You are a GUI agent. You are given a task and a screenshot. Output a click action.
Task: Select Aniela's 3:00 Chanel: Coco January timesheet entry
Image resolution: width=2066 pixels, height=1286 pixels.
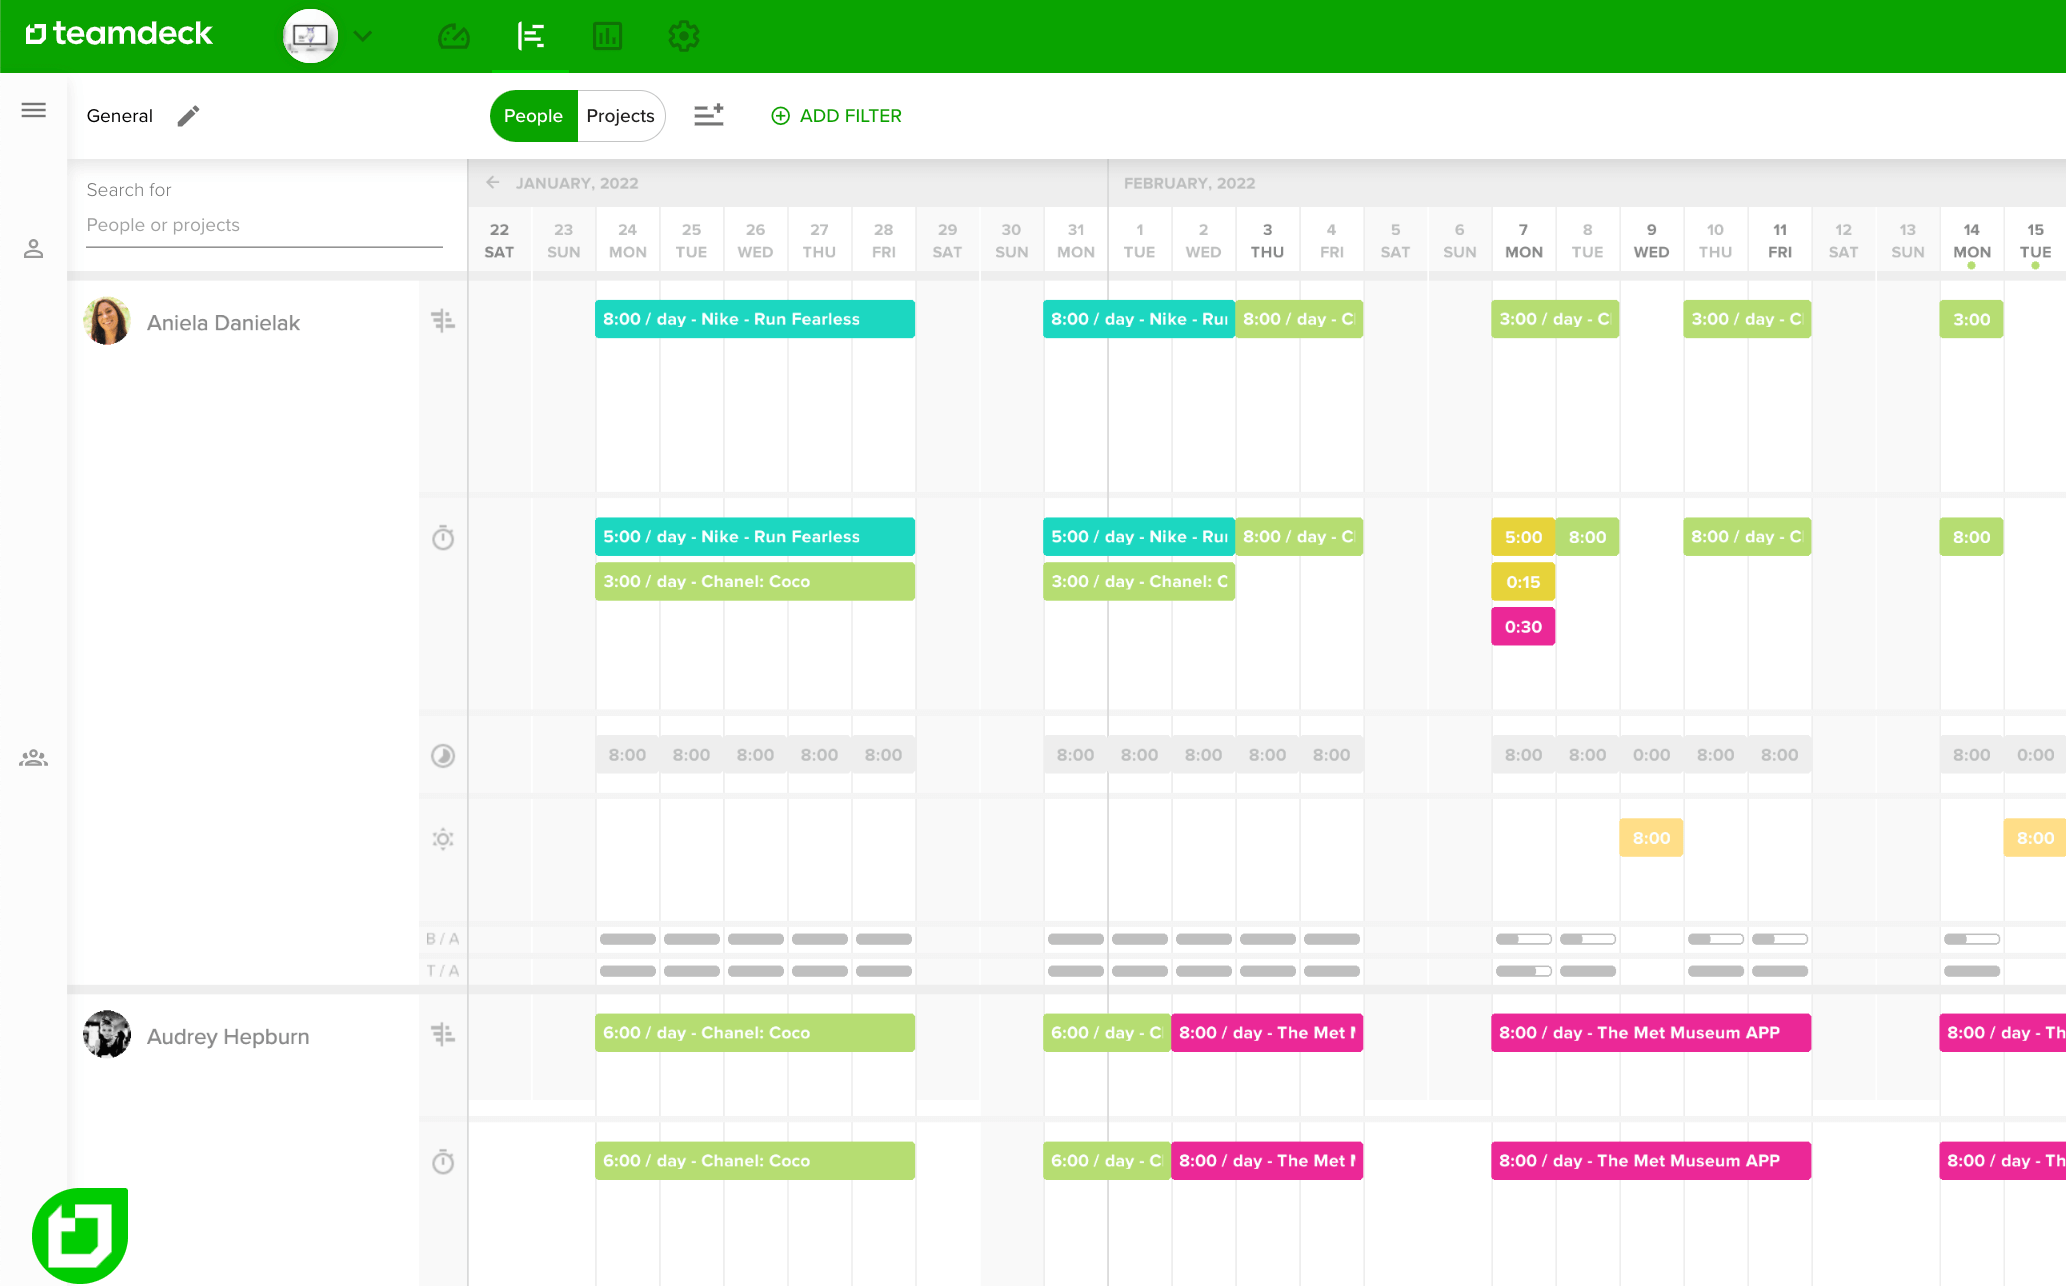tap(755, 582)
